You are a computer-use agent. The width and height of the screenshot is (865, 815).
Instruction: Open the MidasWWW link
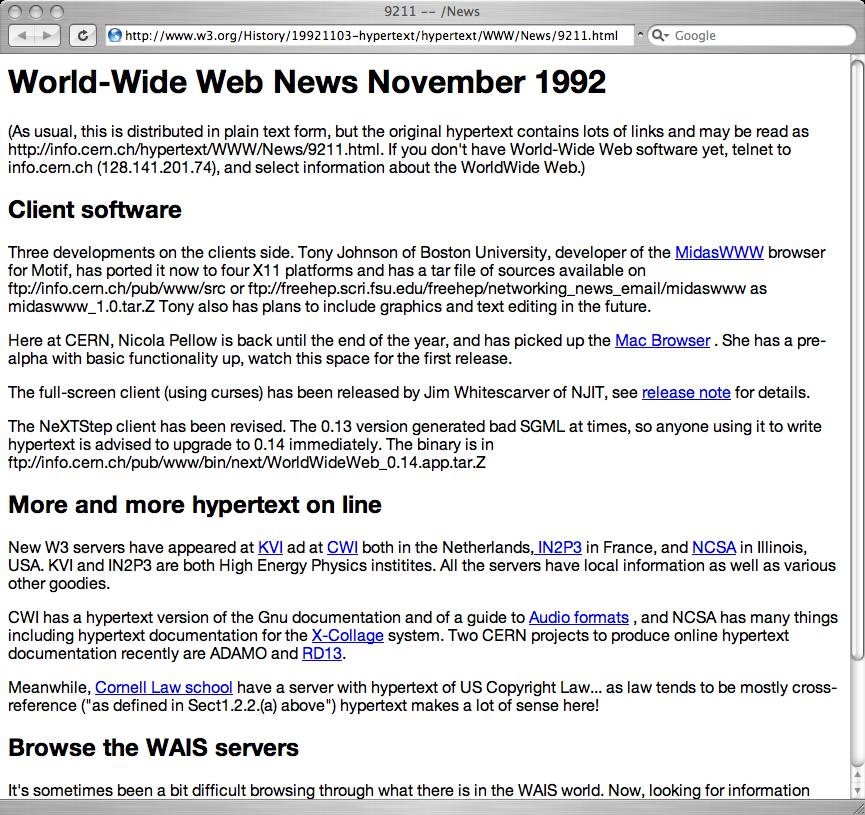(719, 253)
